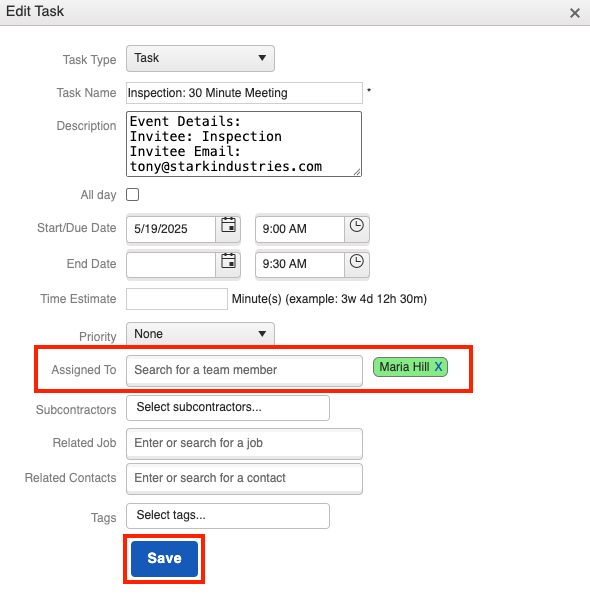Focus the Time Estimate field
The height and width of the screenshot is (597, 590).
pyautogui.click(x=177, y=299)
